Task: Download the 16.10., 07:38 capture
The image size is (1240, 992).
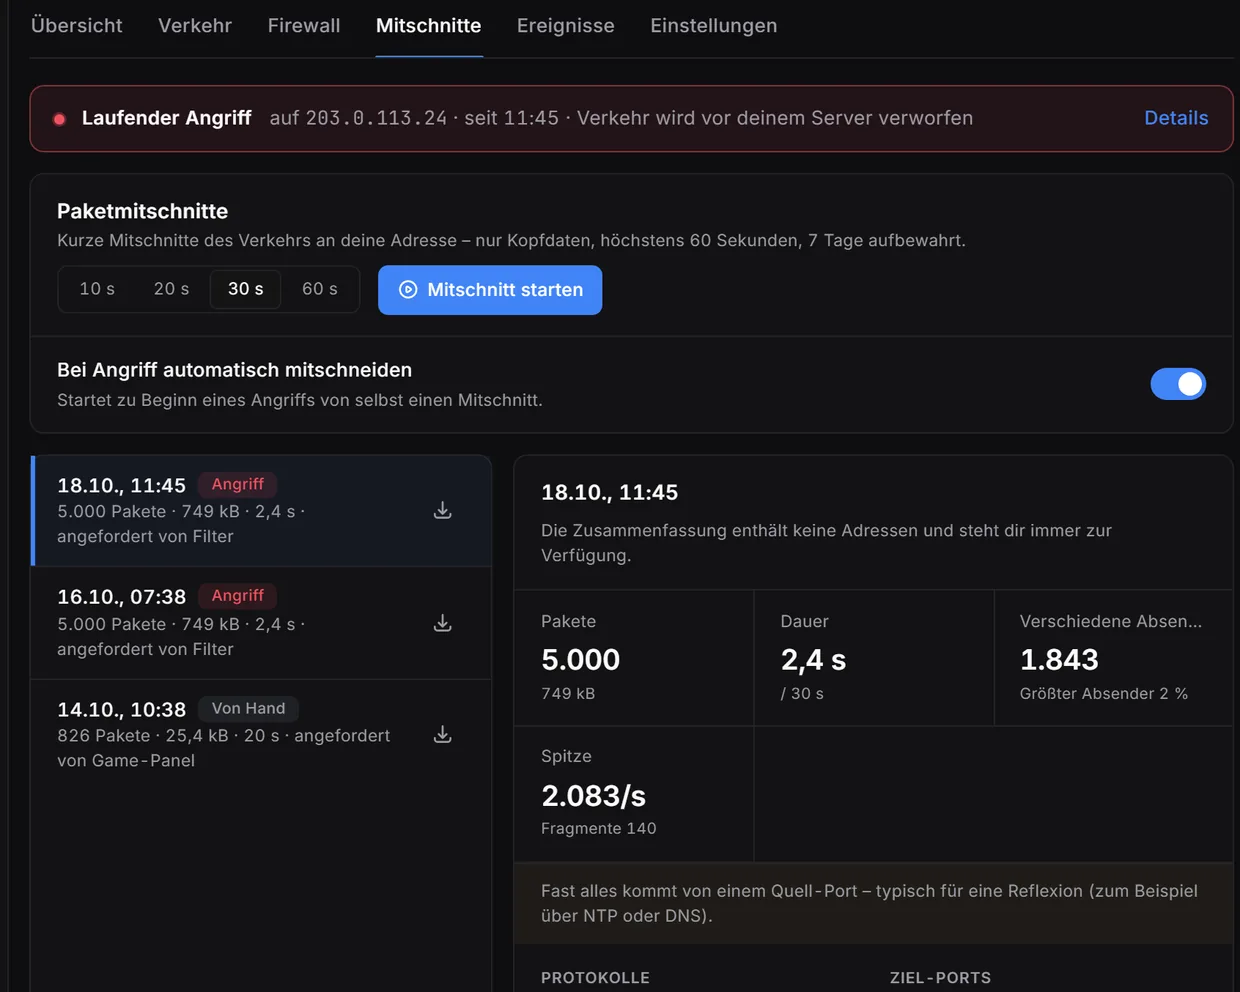Action: click(443, 624)
